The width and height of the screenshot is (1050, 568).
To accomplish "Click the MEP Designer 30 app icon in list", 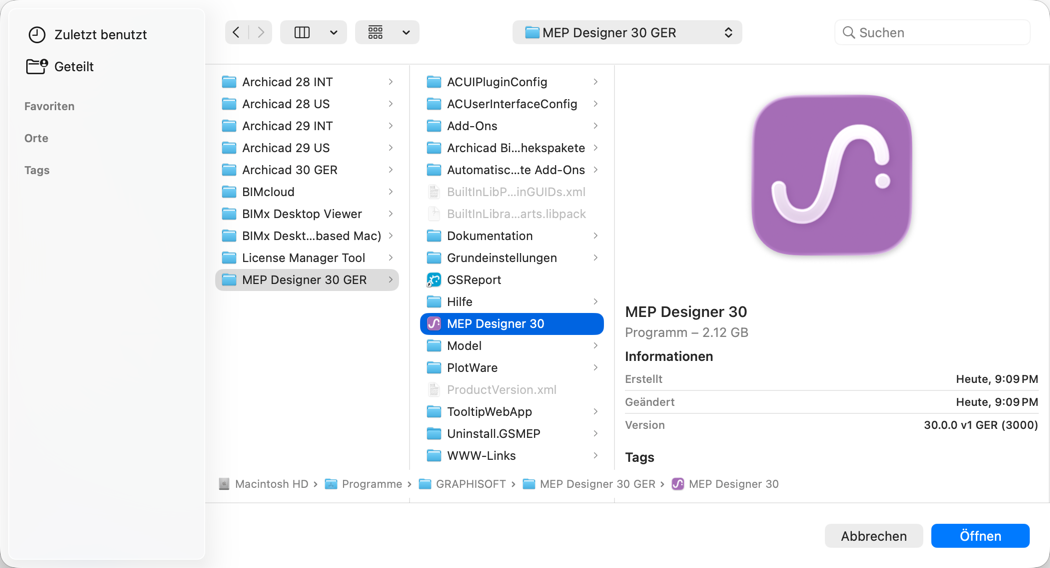I will click(434, 324).
